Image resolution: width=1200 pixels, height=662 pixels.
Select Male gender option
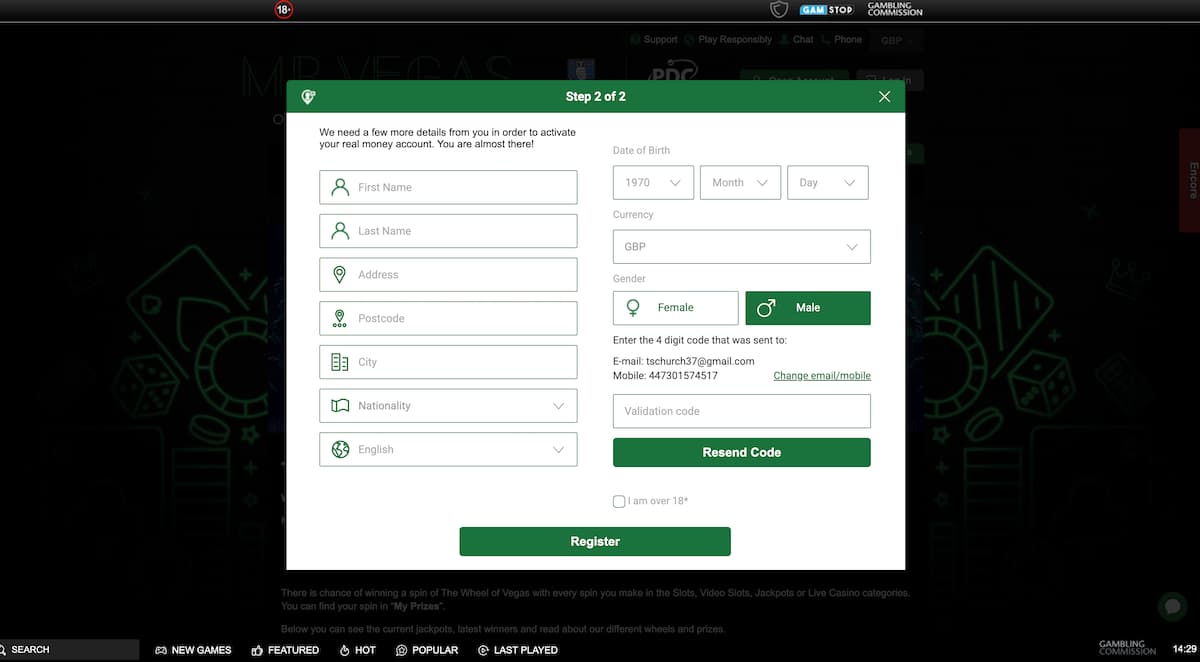click(808, 308)
